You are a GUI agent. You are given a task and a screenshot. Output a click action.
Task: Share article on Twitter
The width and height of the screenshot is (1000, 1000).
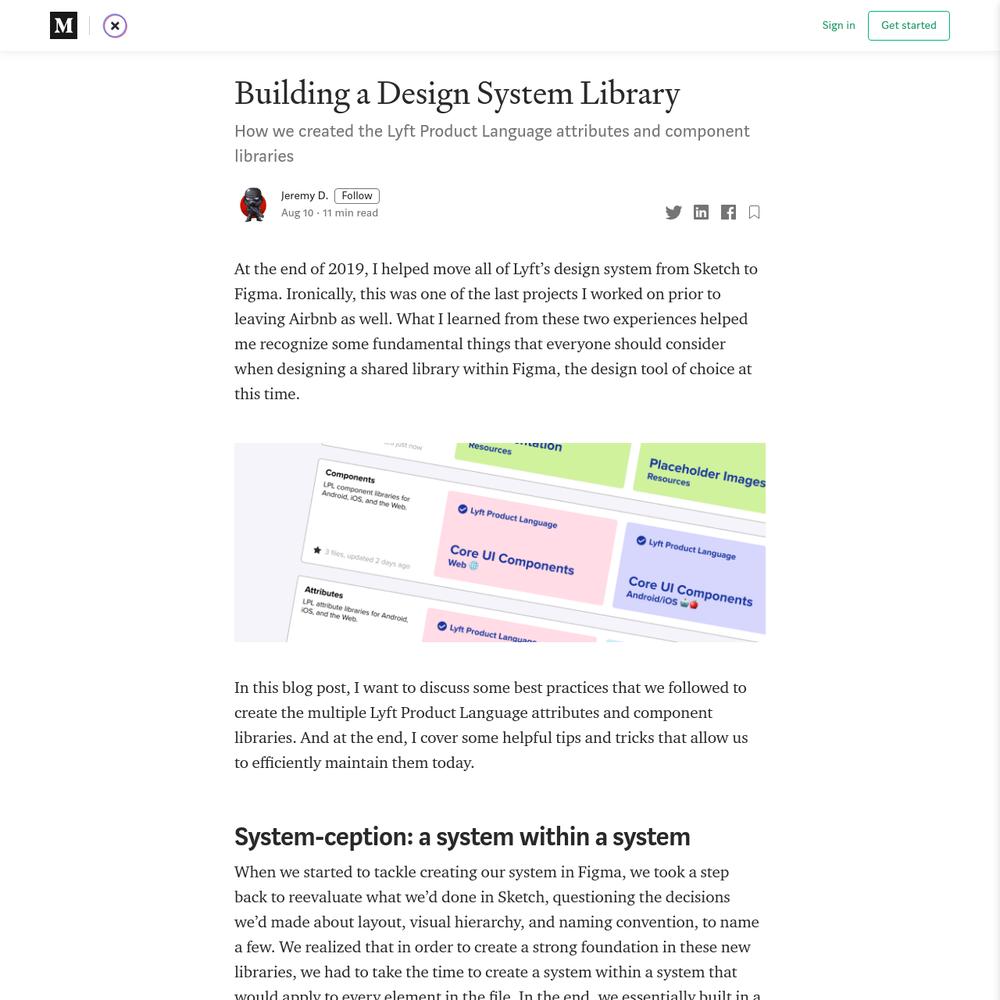(673, 212)
